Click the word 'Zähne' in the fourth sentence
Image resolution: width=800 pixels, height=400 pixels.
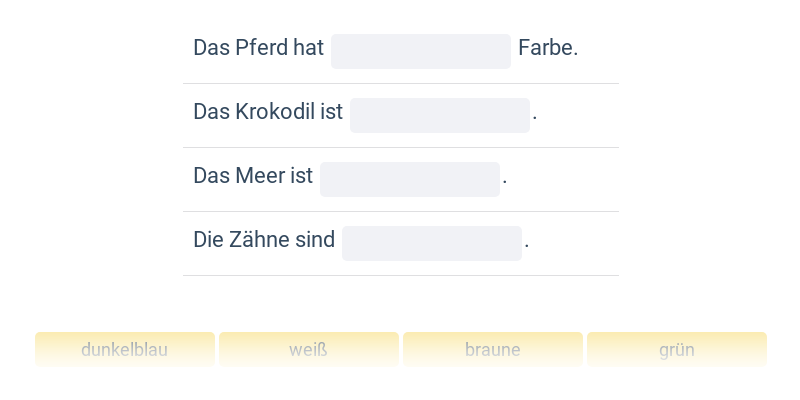[262, 240]
